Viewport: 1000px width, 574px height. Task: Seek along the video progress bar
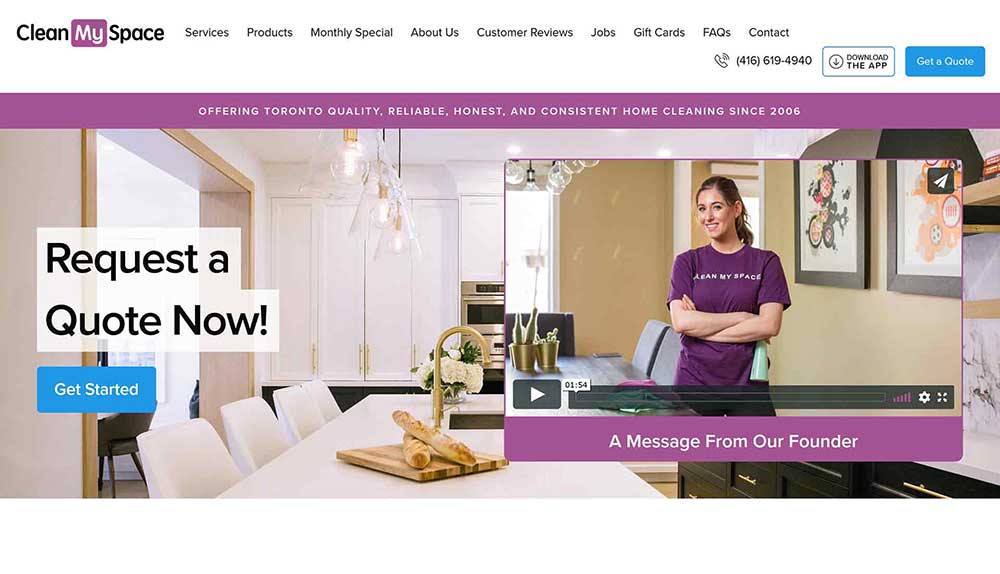728,398
